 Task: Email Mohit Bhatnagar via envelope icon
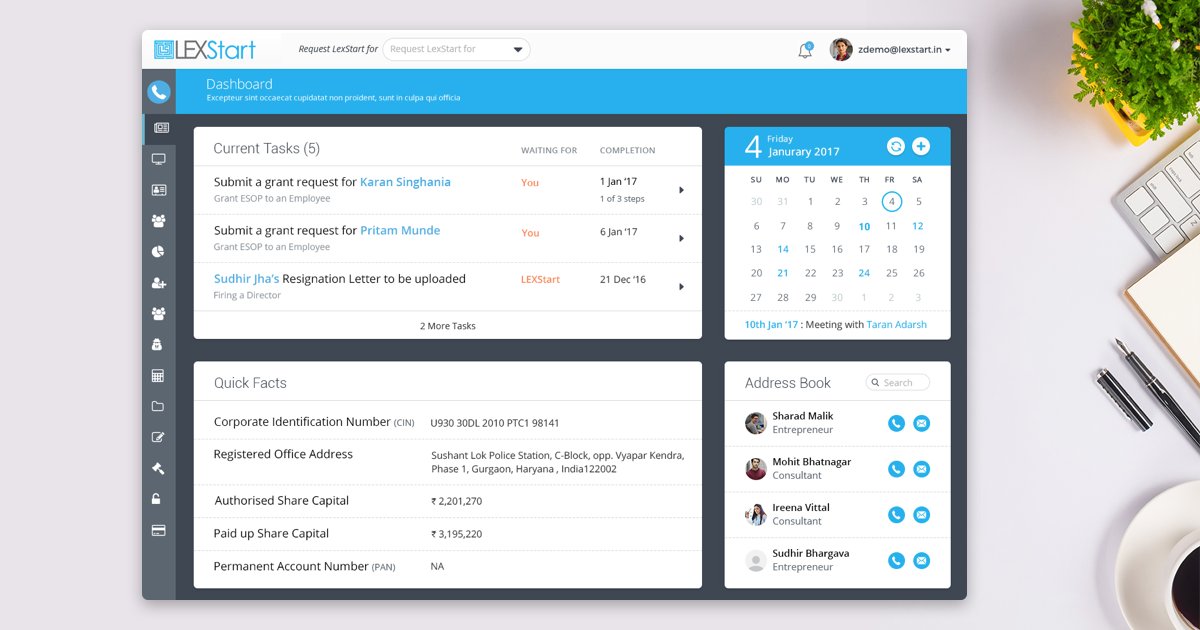coord(921,469)
